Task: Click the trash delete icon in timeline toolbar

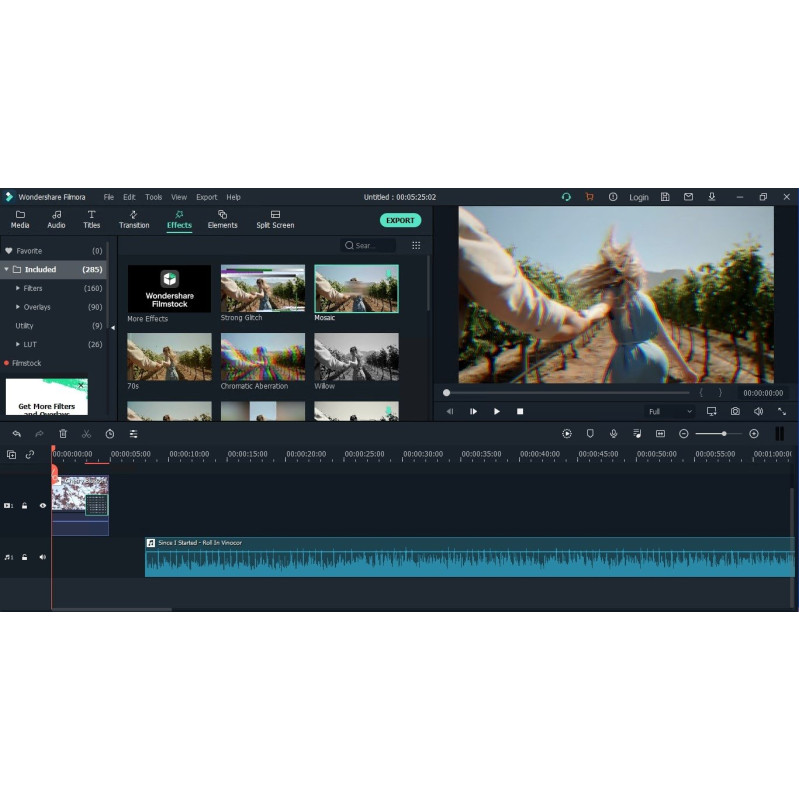Action: (x=63, y=434)
